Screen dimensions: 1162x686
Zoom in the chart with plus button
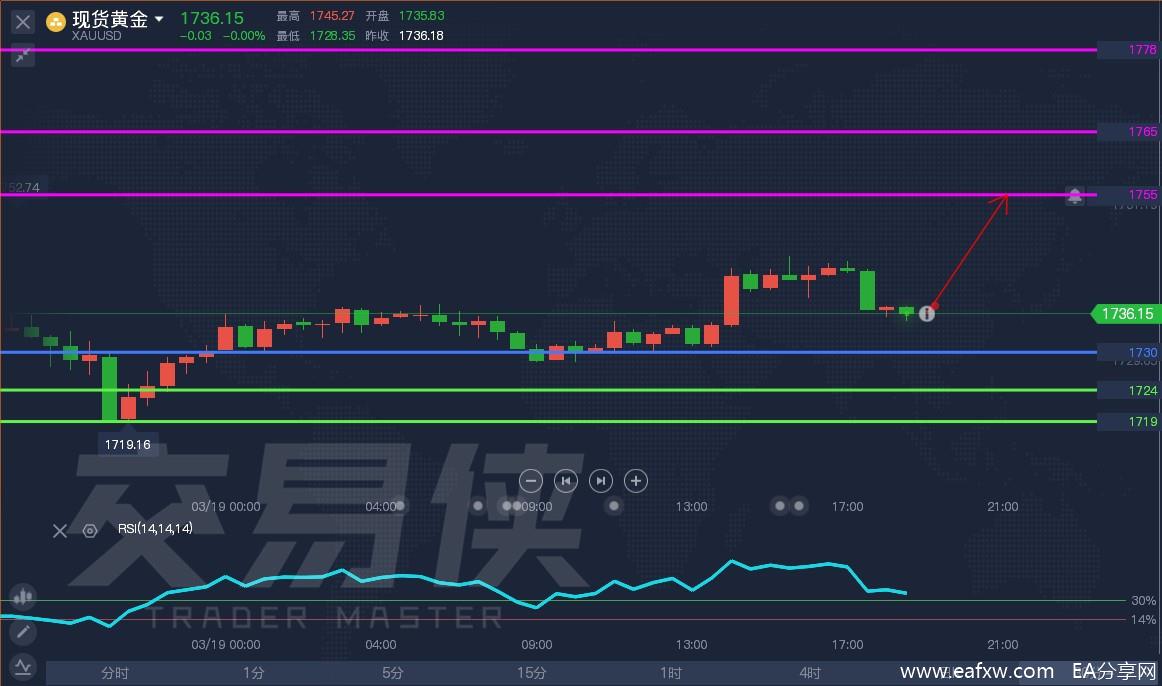point(635,481)
